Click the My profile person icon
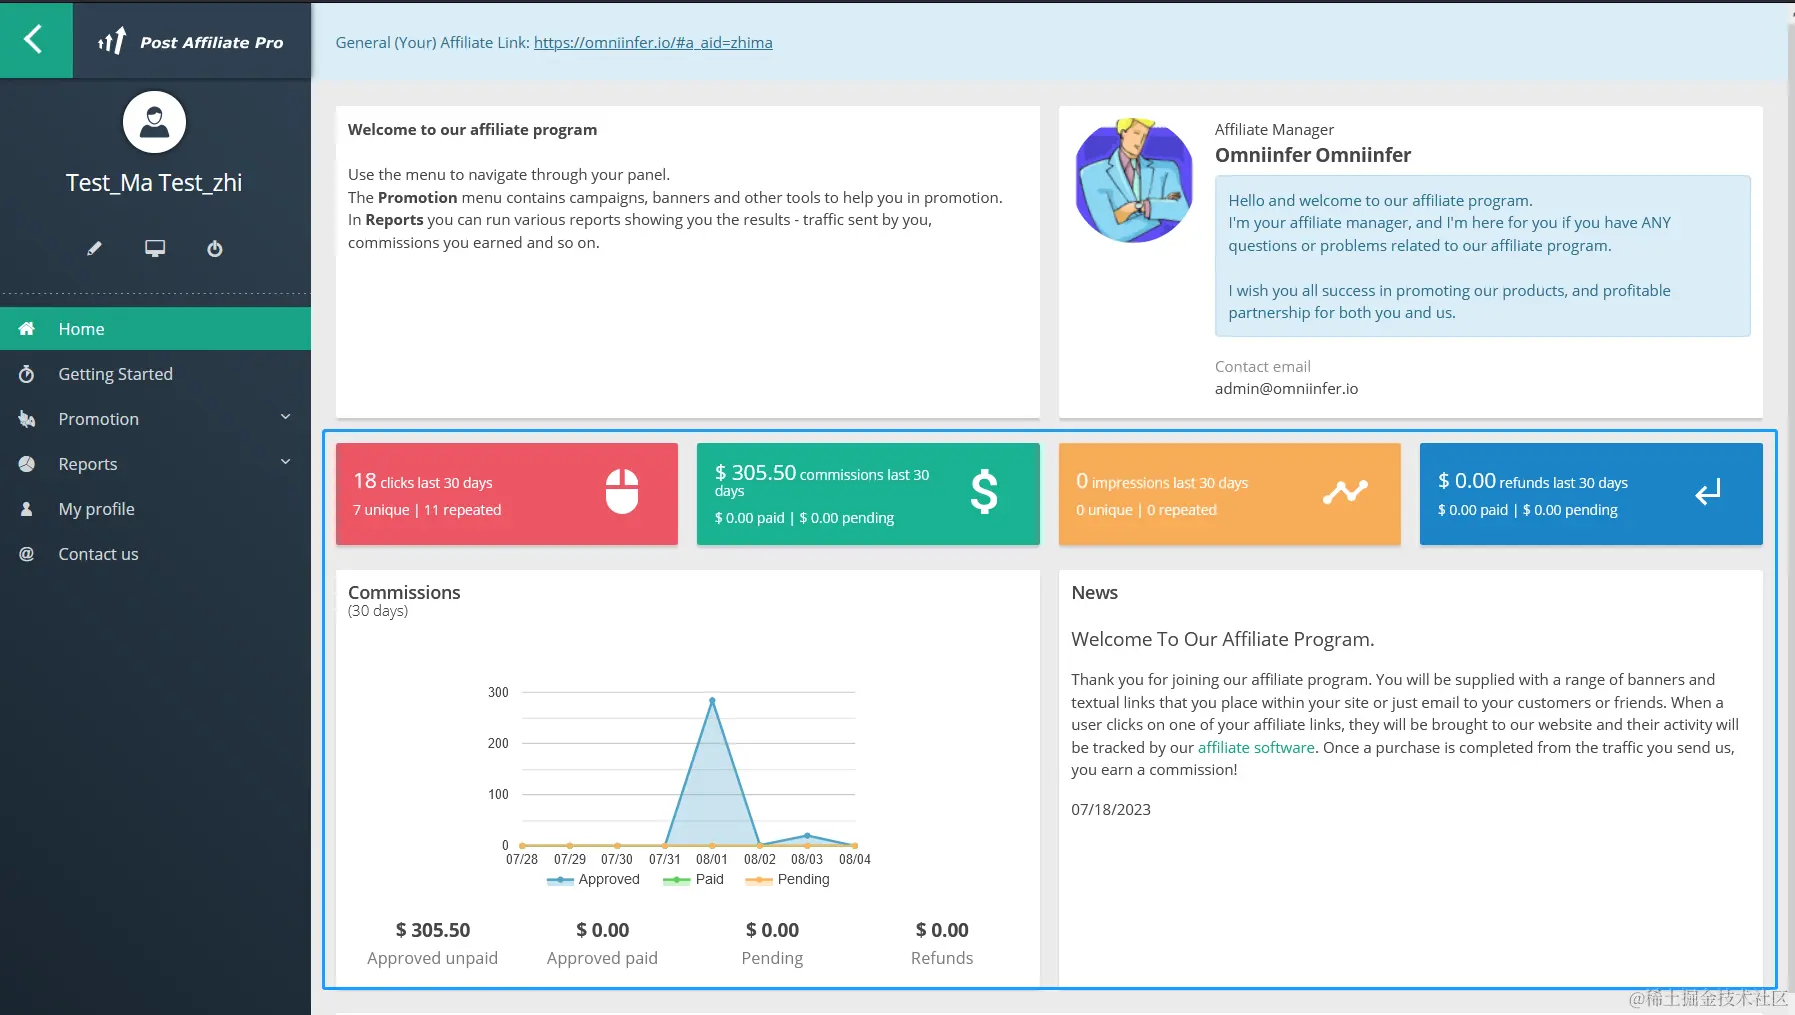This screenshot has height=1015, width=1795. point(27,509)
